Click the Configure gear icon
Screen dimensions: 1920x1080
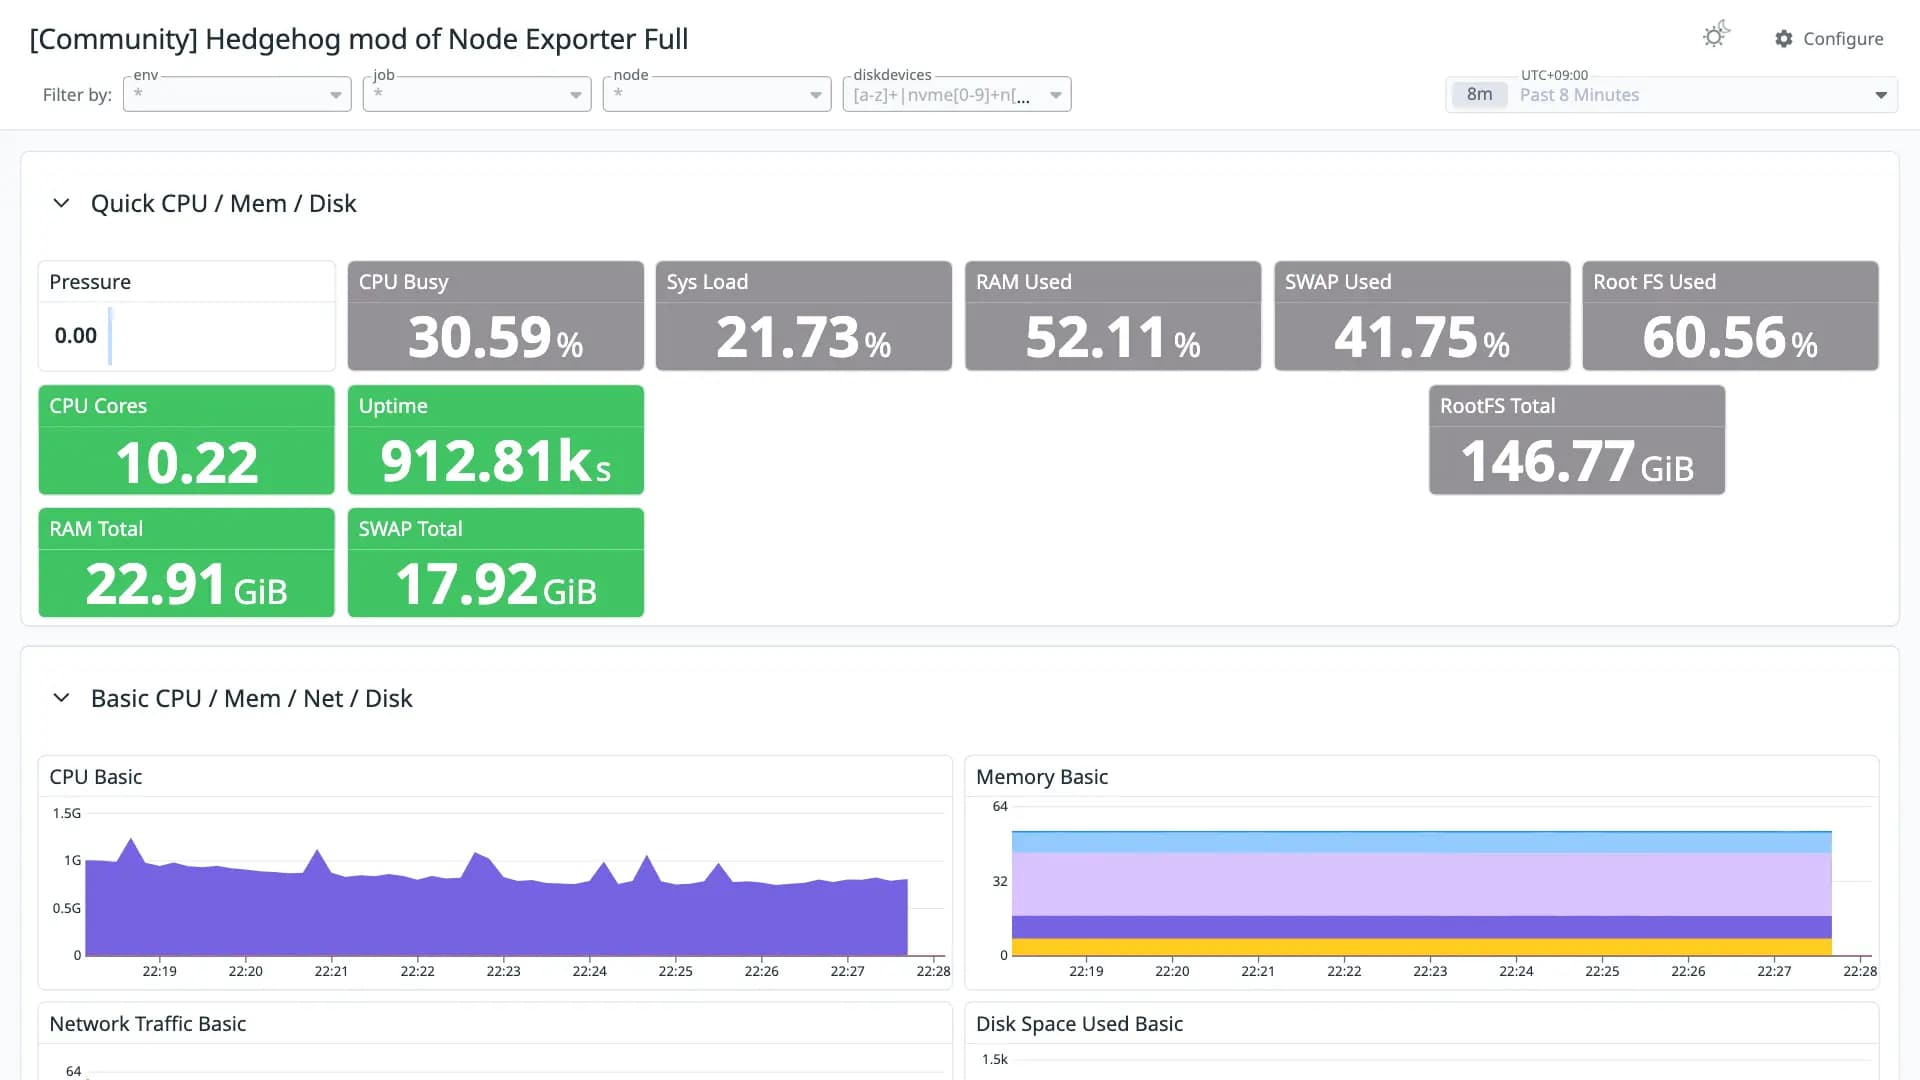1784,39
